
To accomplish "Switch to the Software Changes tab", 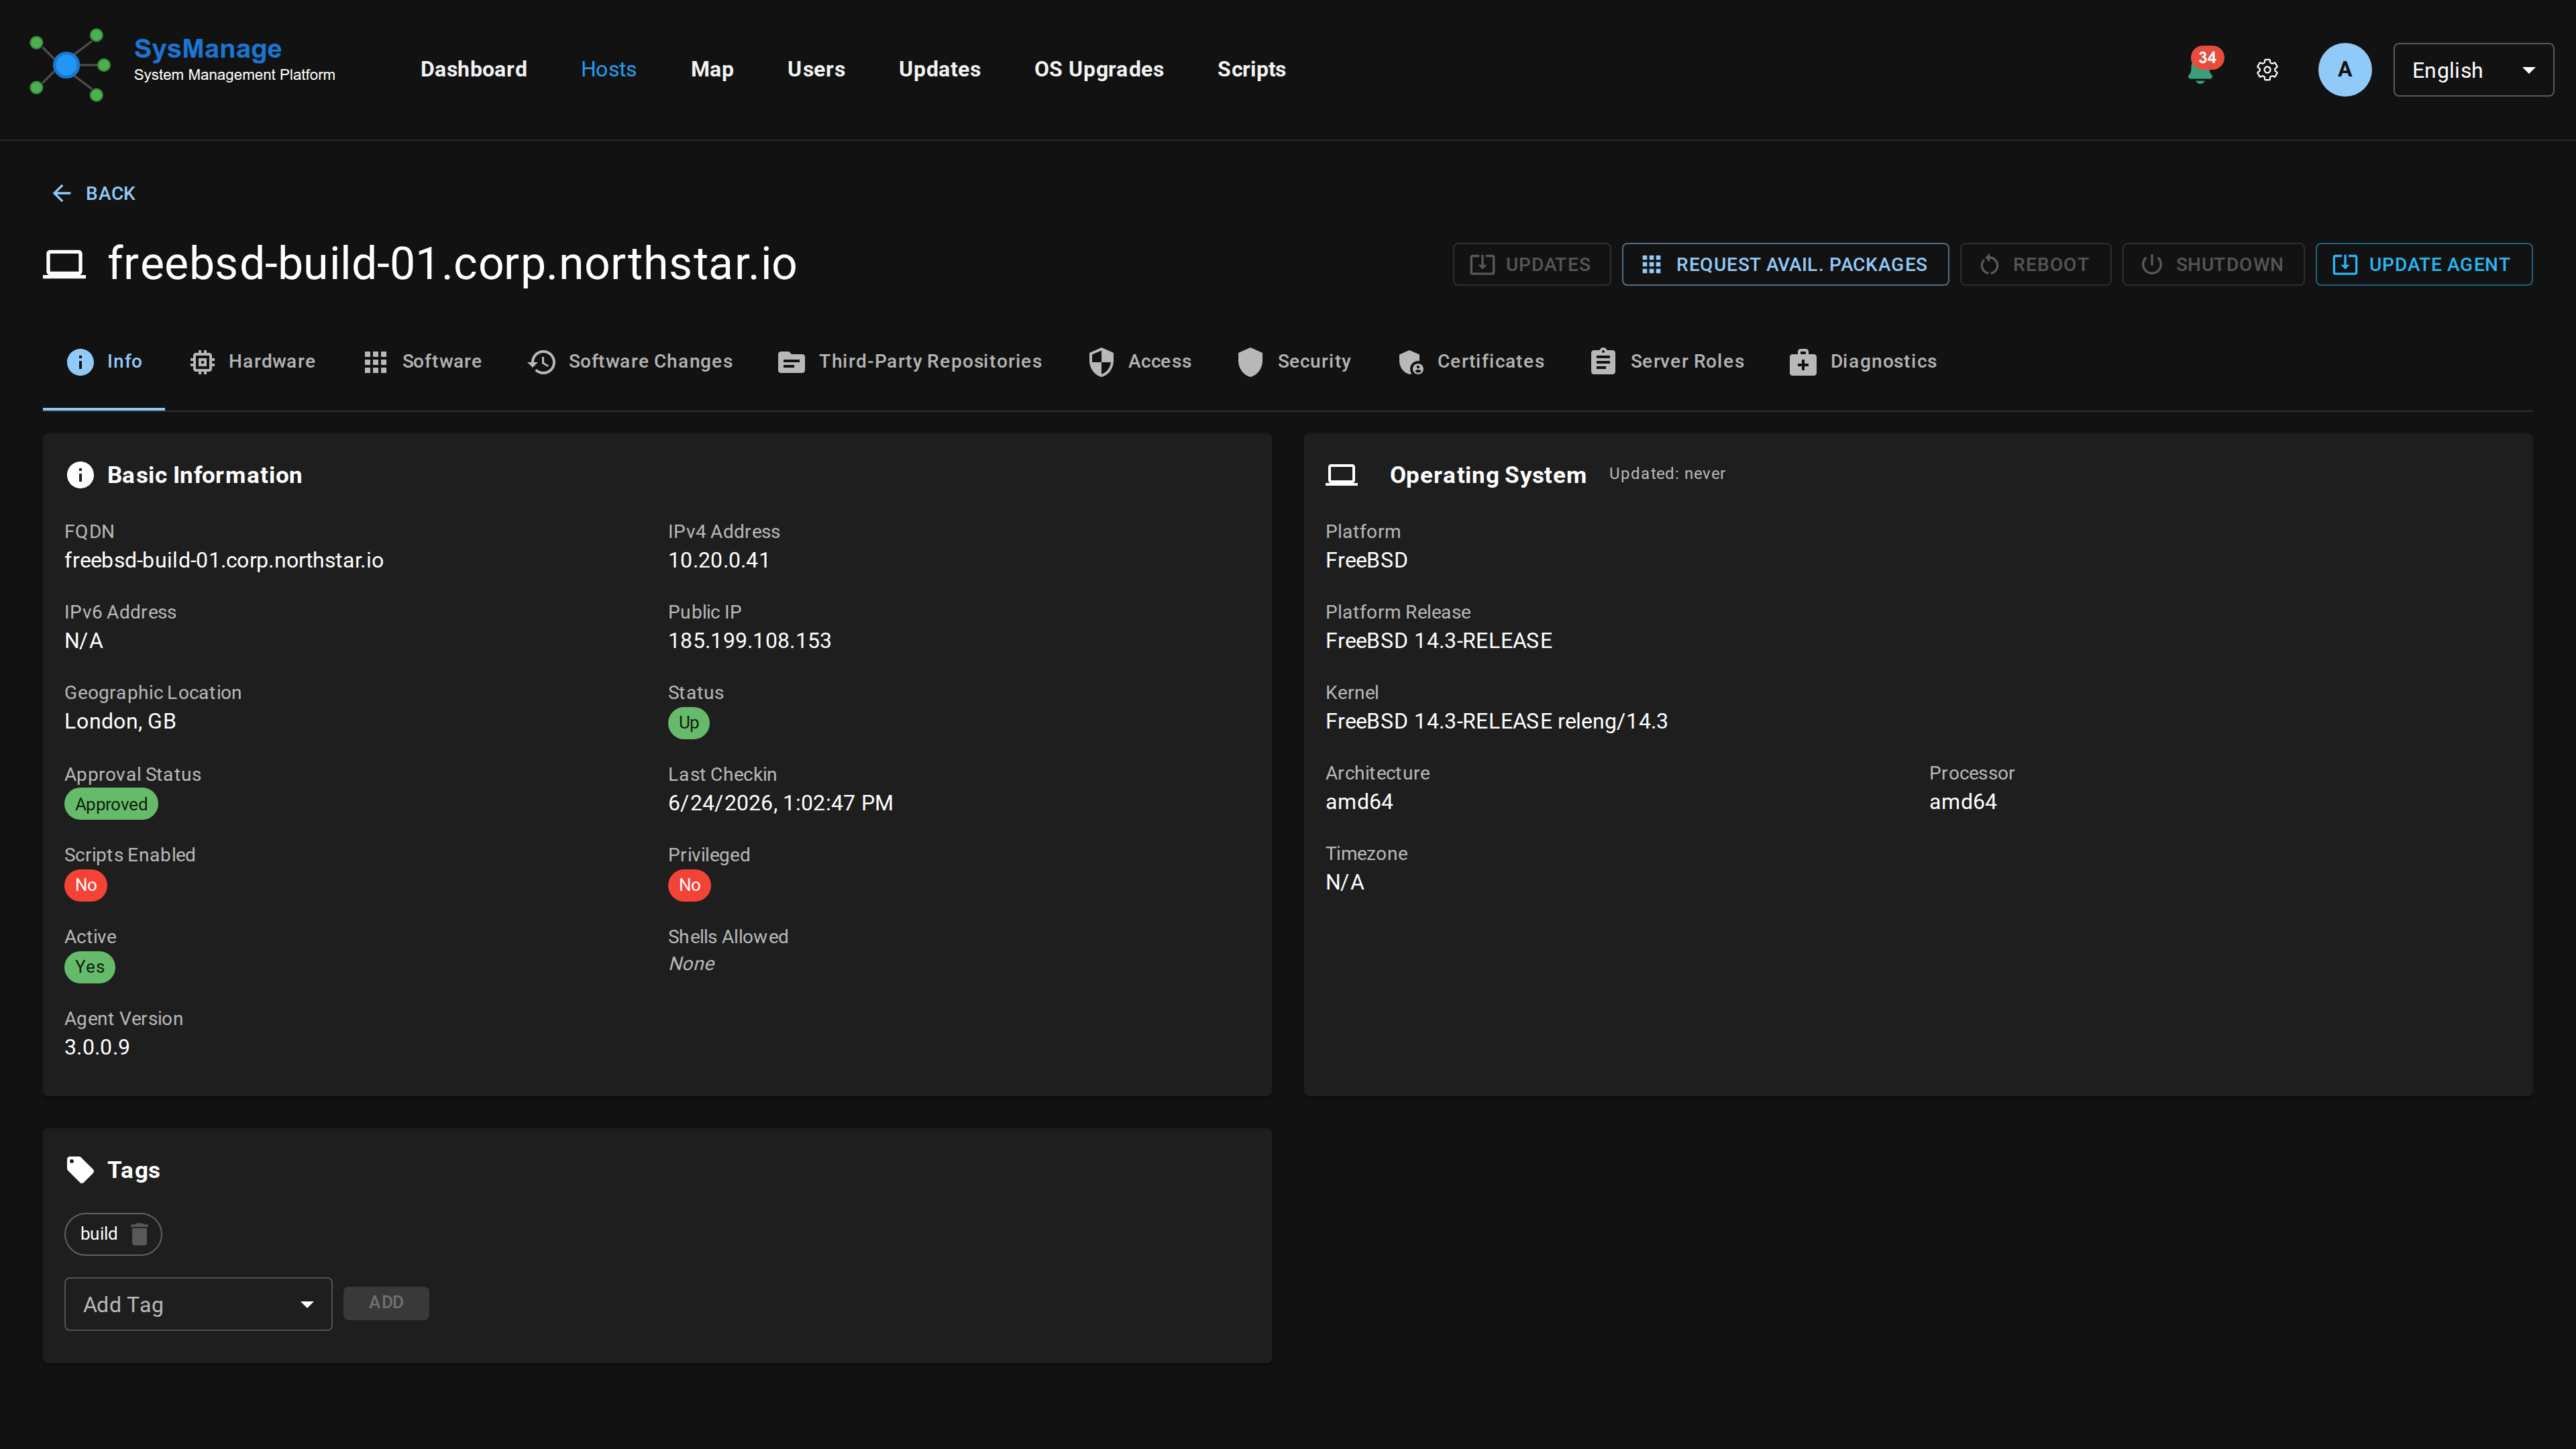I will (x=630, y=362).
